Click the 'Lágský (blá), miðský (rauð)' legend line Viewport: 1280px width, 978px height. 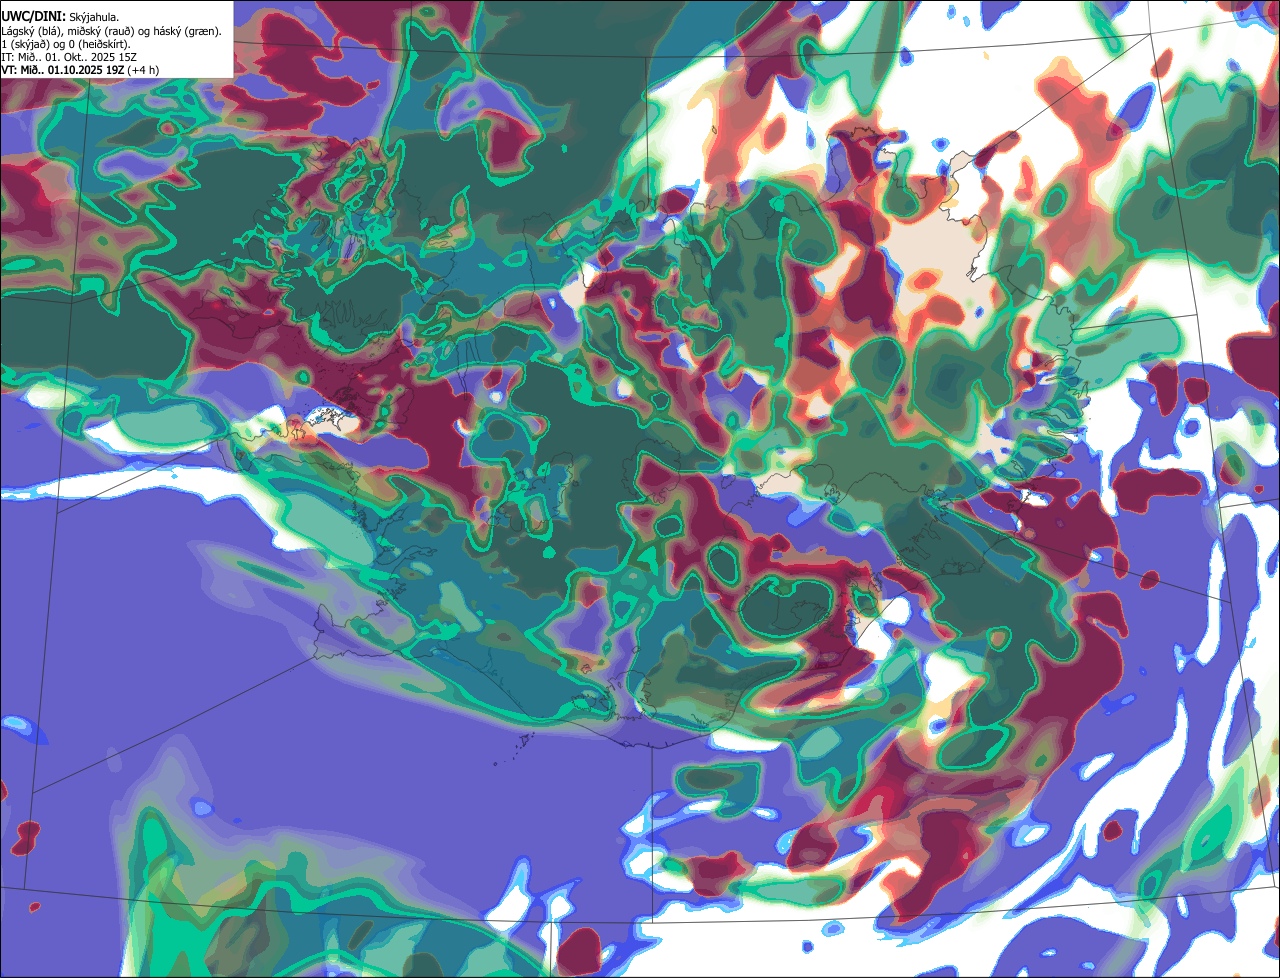click(111, 31)
